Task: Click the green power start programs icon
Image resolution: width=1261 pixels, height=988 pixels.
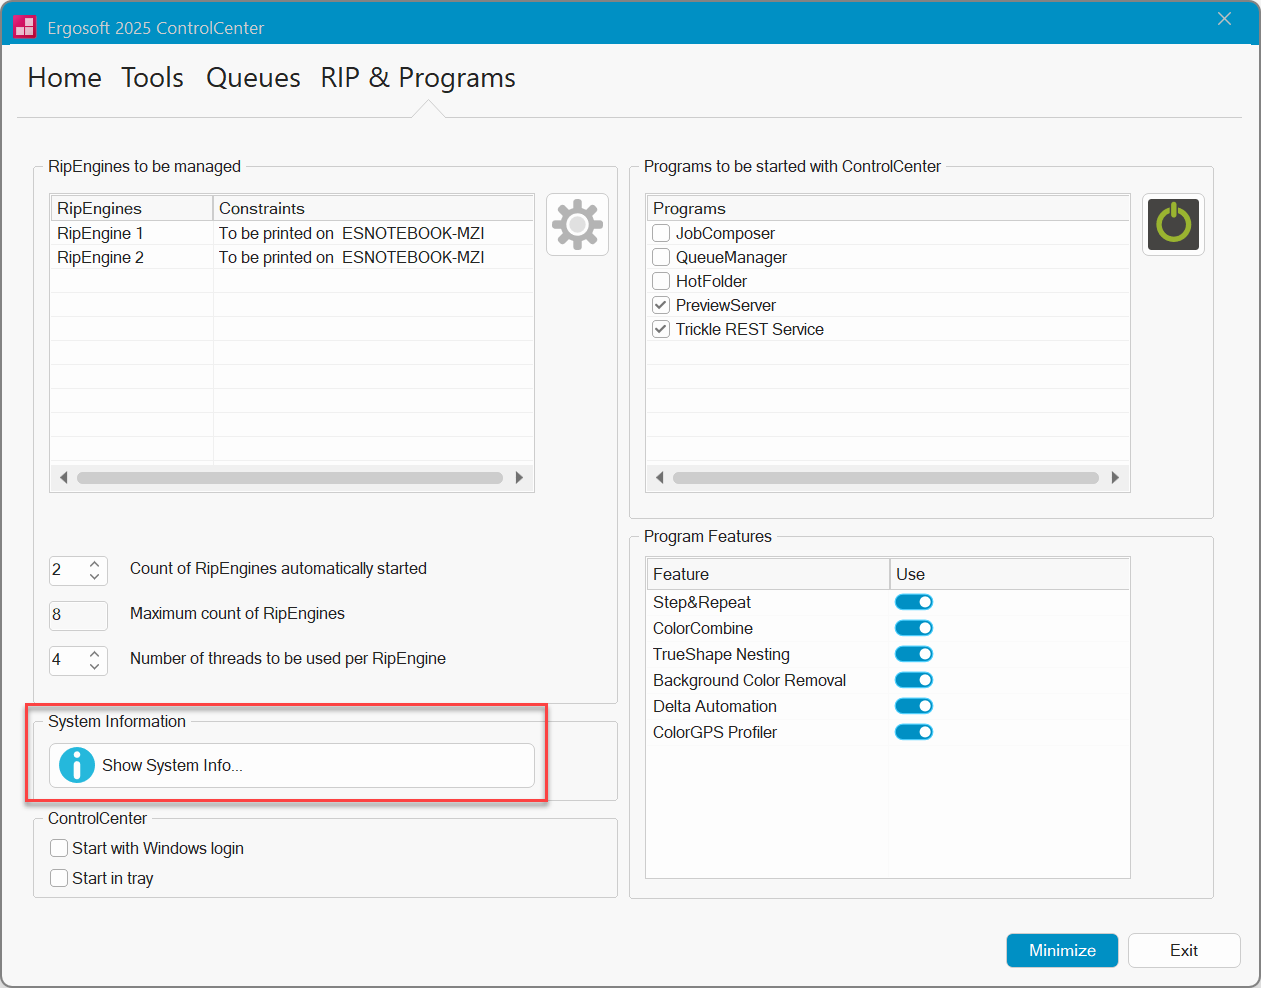Action: pos(1173,224)
